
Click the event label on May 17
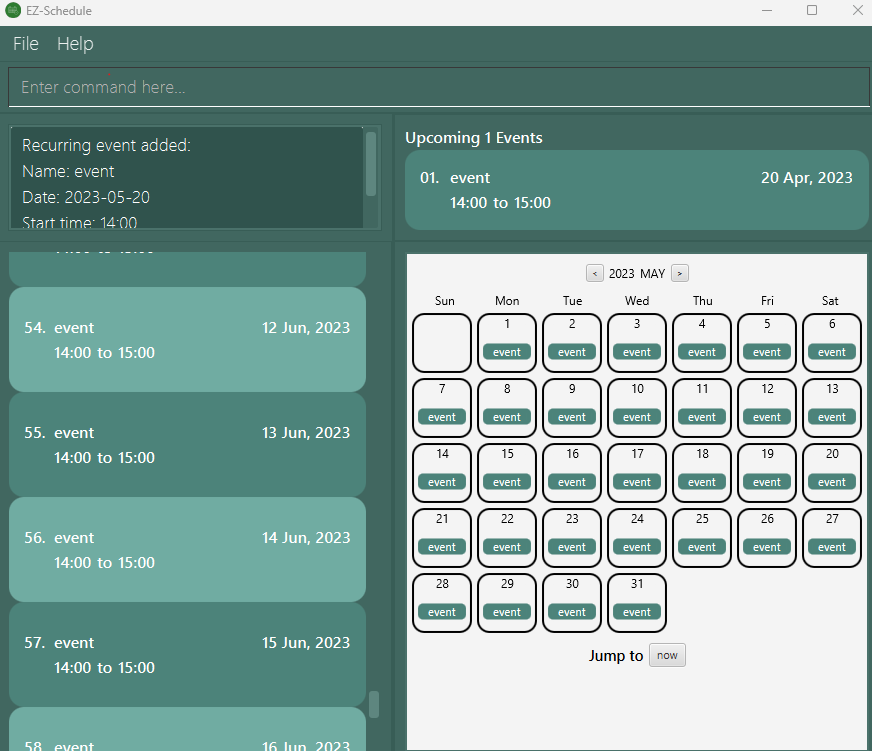click(637, 482)
